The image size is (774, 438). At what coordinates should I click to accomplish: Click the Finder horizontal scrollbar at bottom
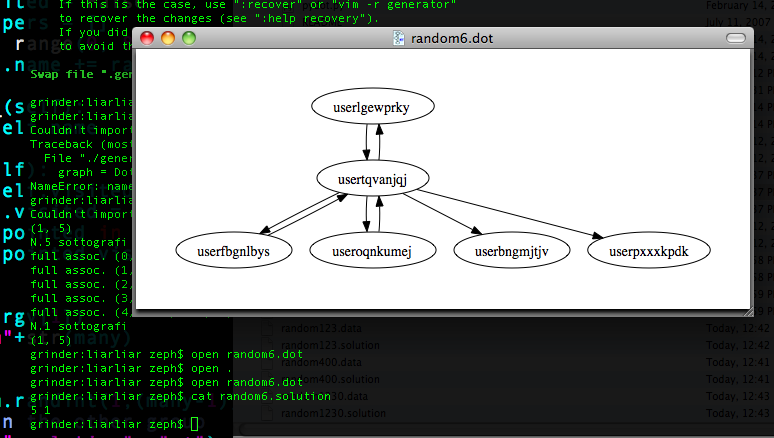500,431
